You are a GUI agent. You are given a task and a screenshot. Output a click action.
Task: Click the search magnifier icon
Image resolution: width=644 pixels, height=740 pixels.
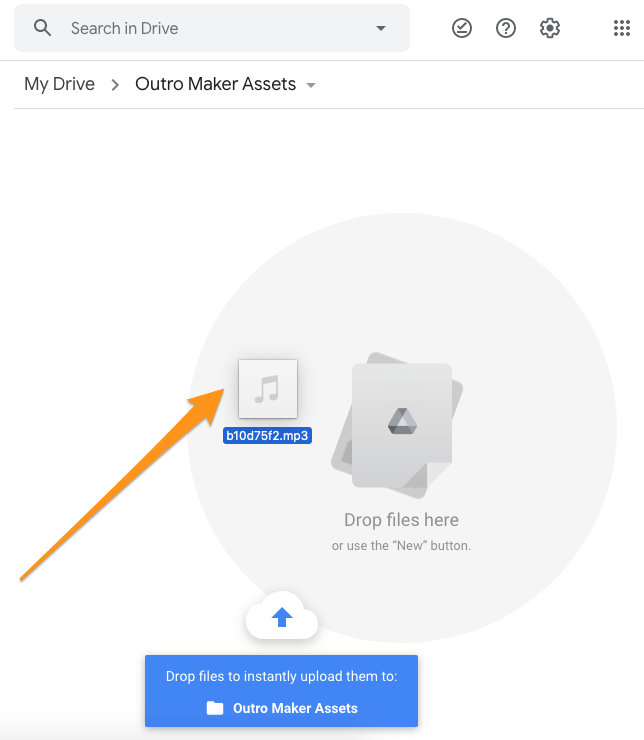click(42, 28)
